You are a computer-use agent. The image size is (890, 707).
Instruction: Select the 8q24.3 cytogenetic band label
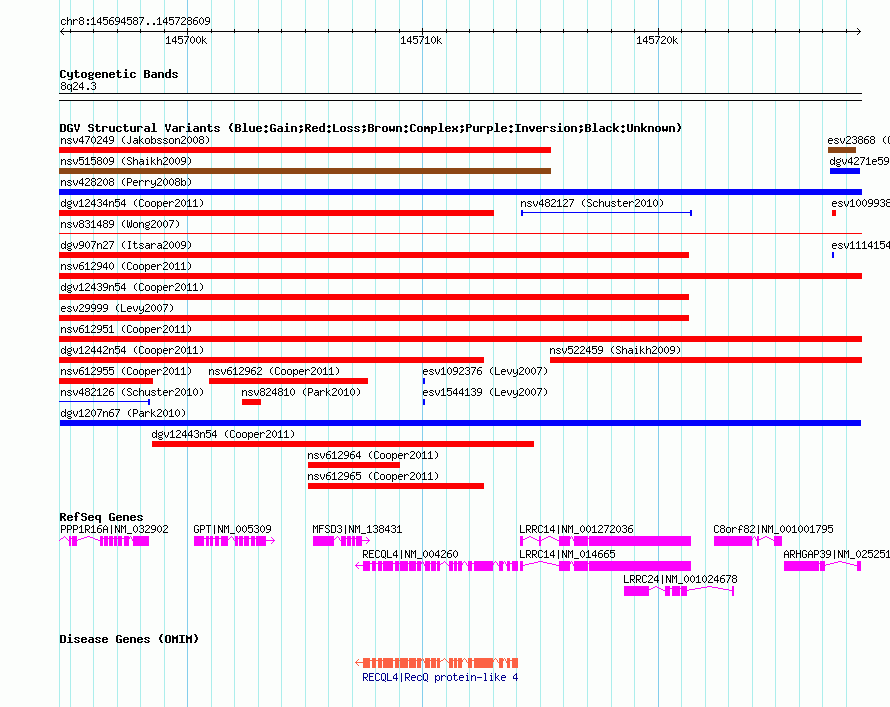78,86
